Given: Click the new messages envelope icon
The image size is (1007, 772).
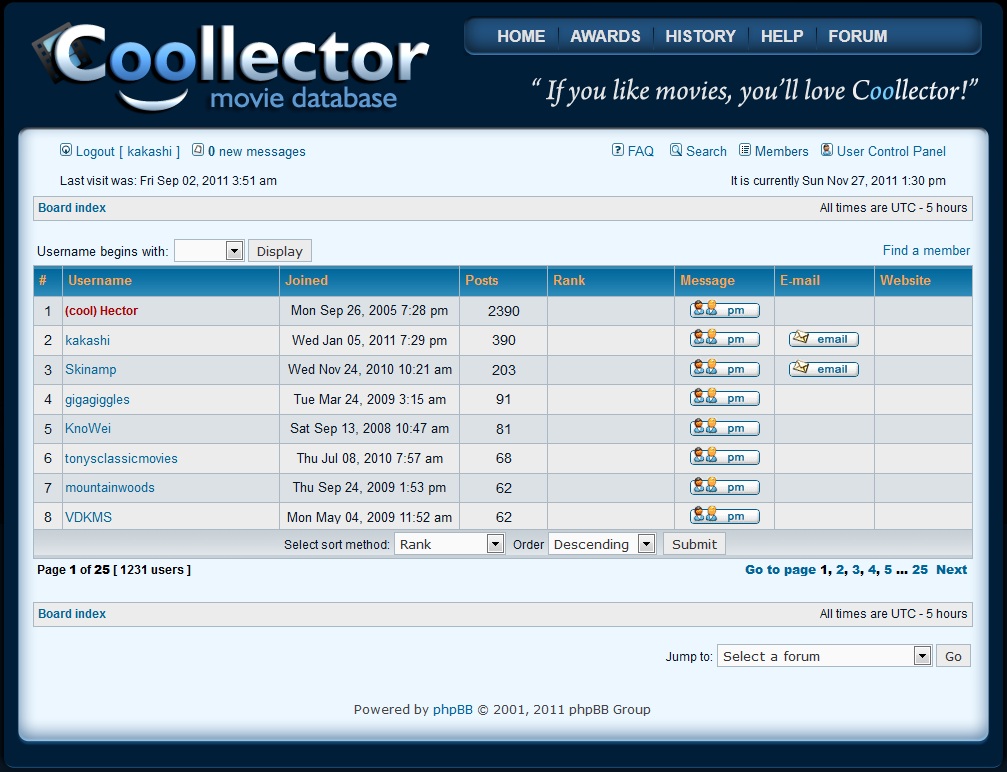Looking at the screenshot, I should click(x=198, y=150).
